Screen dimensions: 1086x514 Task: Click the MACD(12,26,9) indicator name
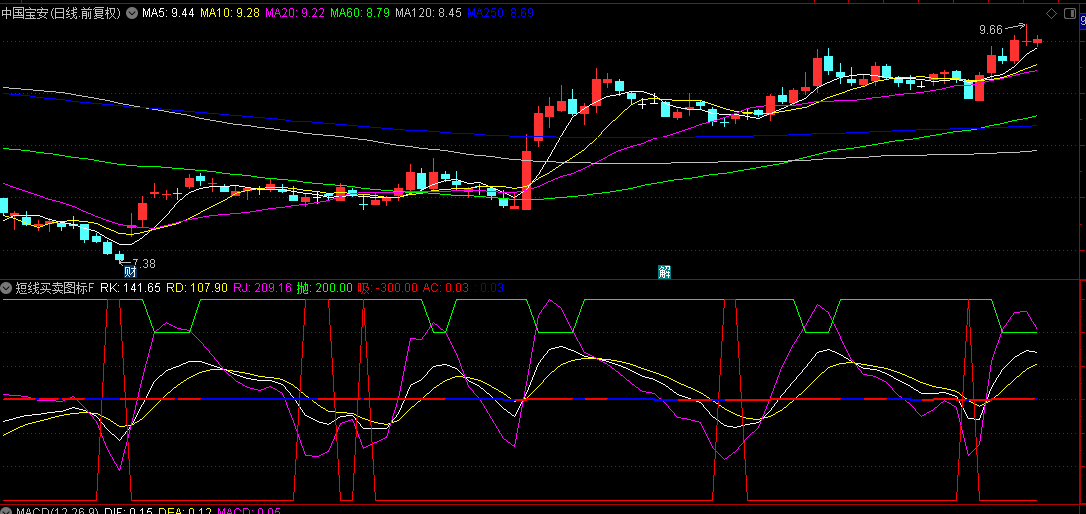pos(57,511)
